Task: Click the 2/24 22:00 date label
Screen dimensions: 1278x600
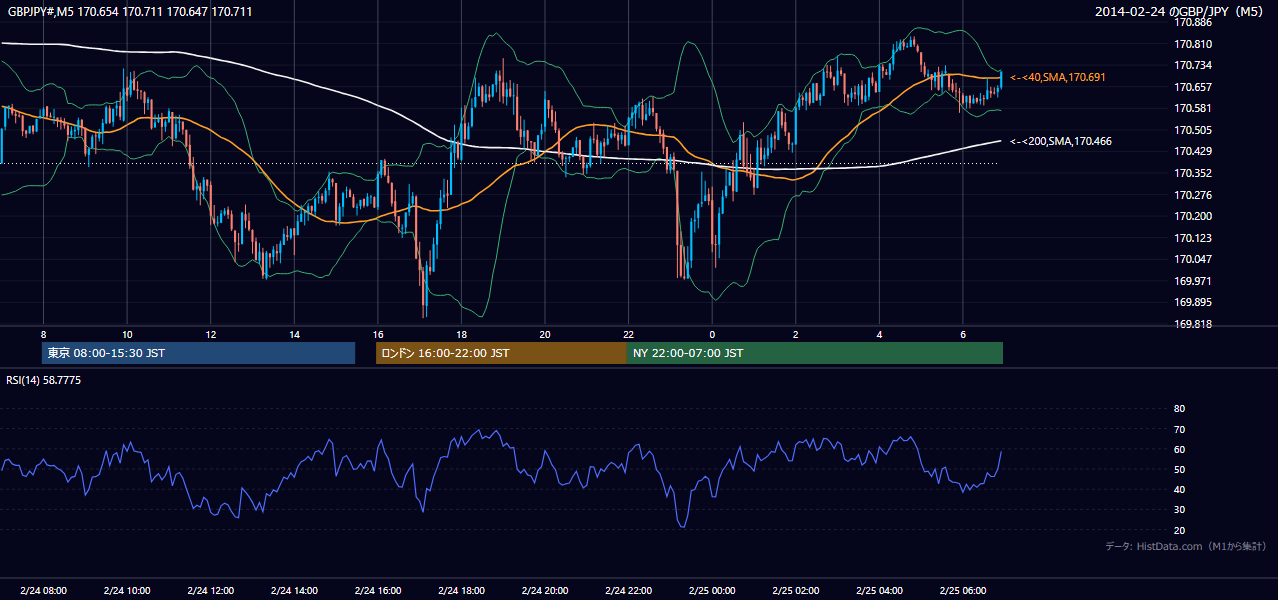Action: coord(628,591)
